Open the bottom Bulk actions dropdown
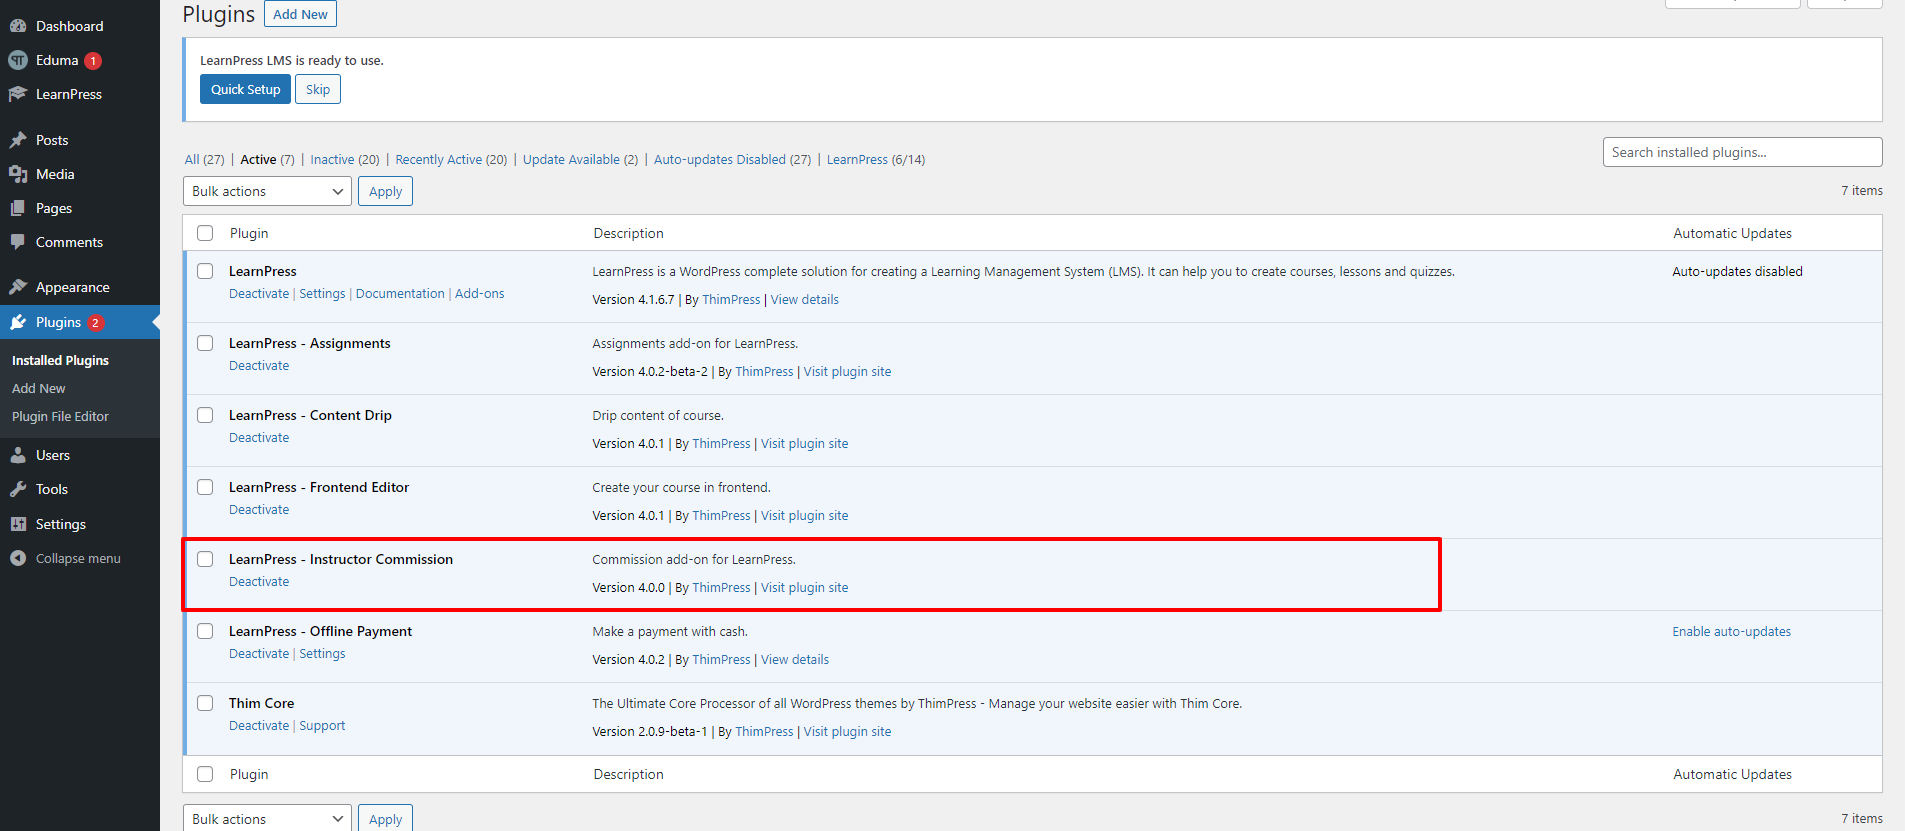Viewport: 1905px width, 831px height. tap(267, 818)
